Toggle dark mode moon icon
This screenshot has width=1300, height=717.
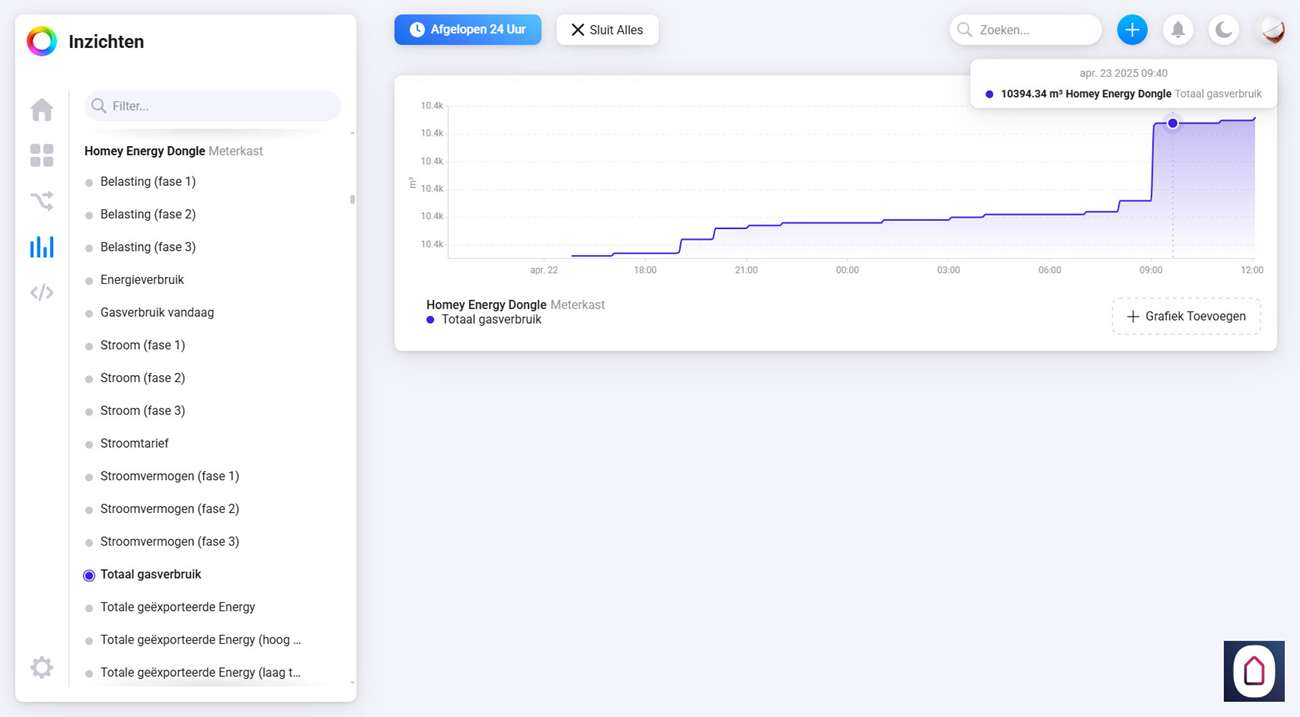[x=1224, y=30]
